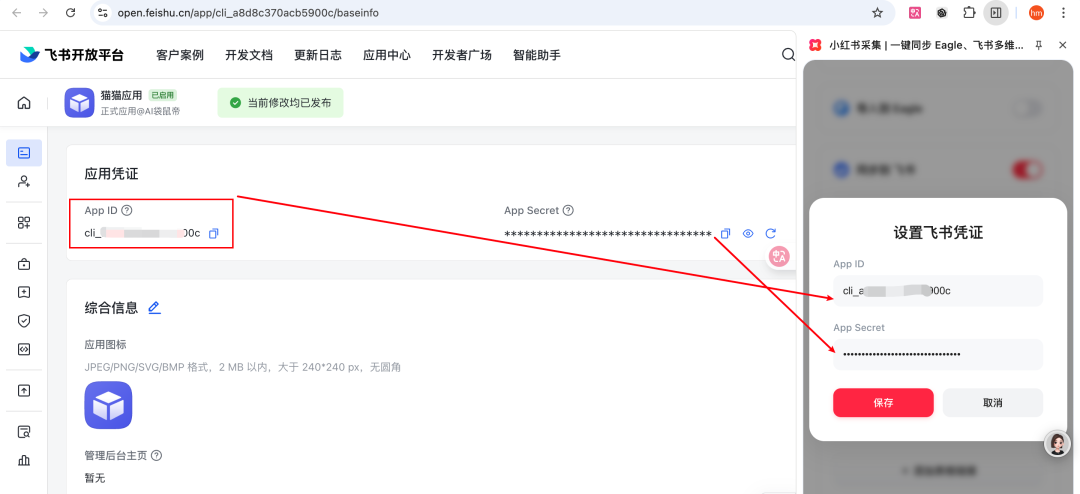The width and height of the screenshot is (1080, 494).
Task: Pin the 小红书采集 side panel
Action: pyautogui.click(x=1038, y=45)
